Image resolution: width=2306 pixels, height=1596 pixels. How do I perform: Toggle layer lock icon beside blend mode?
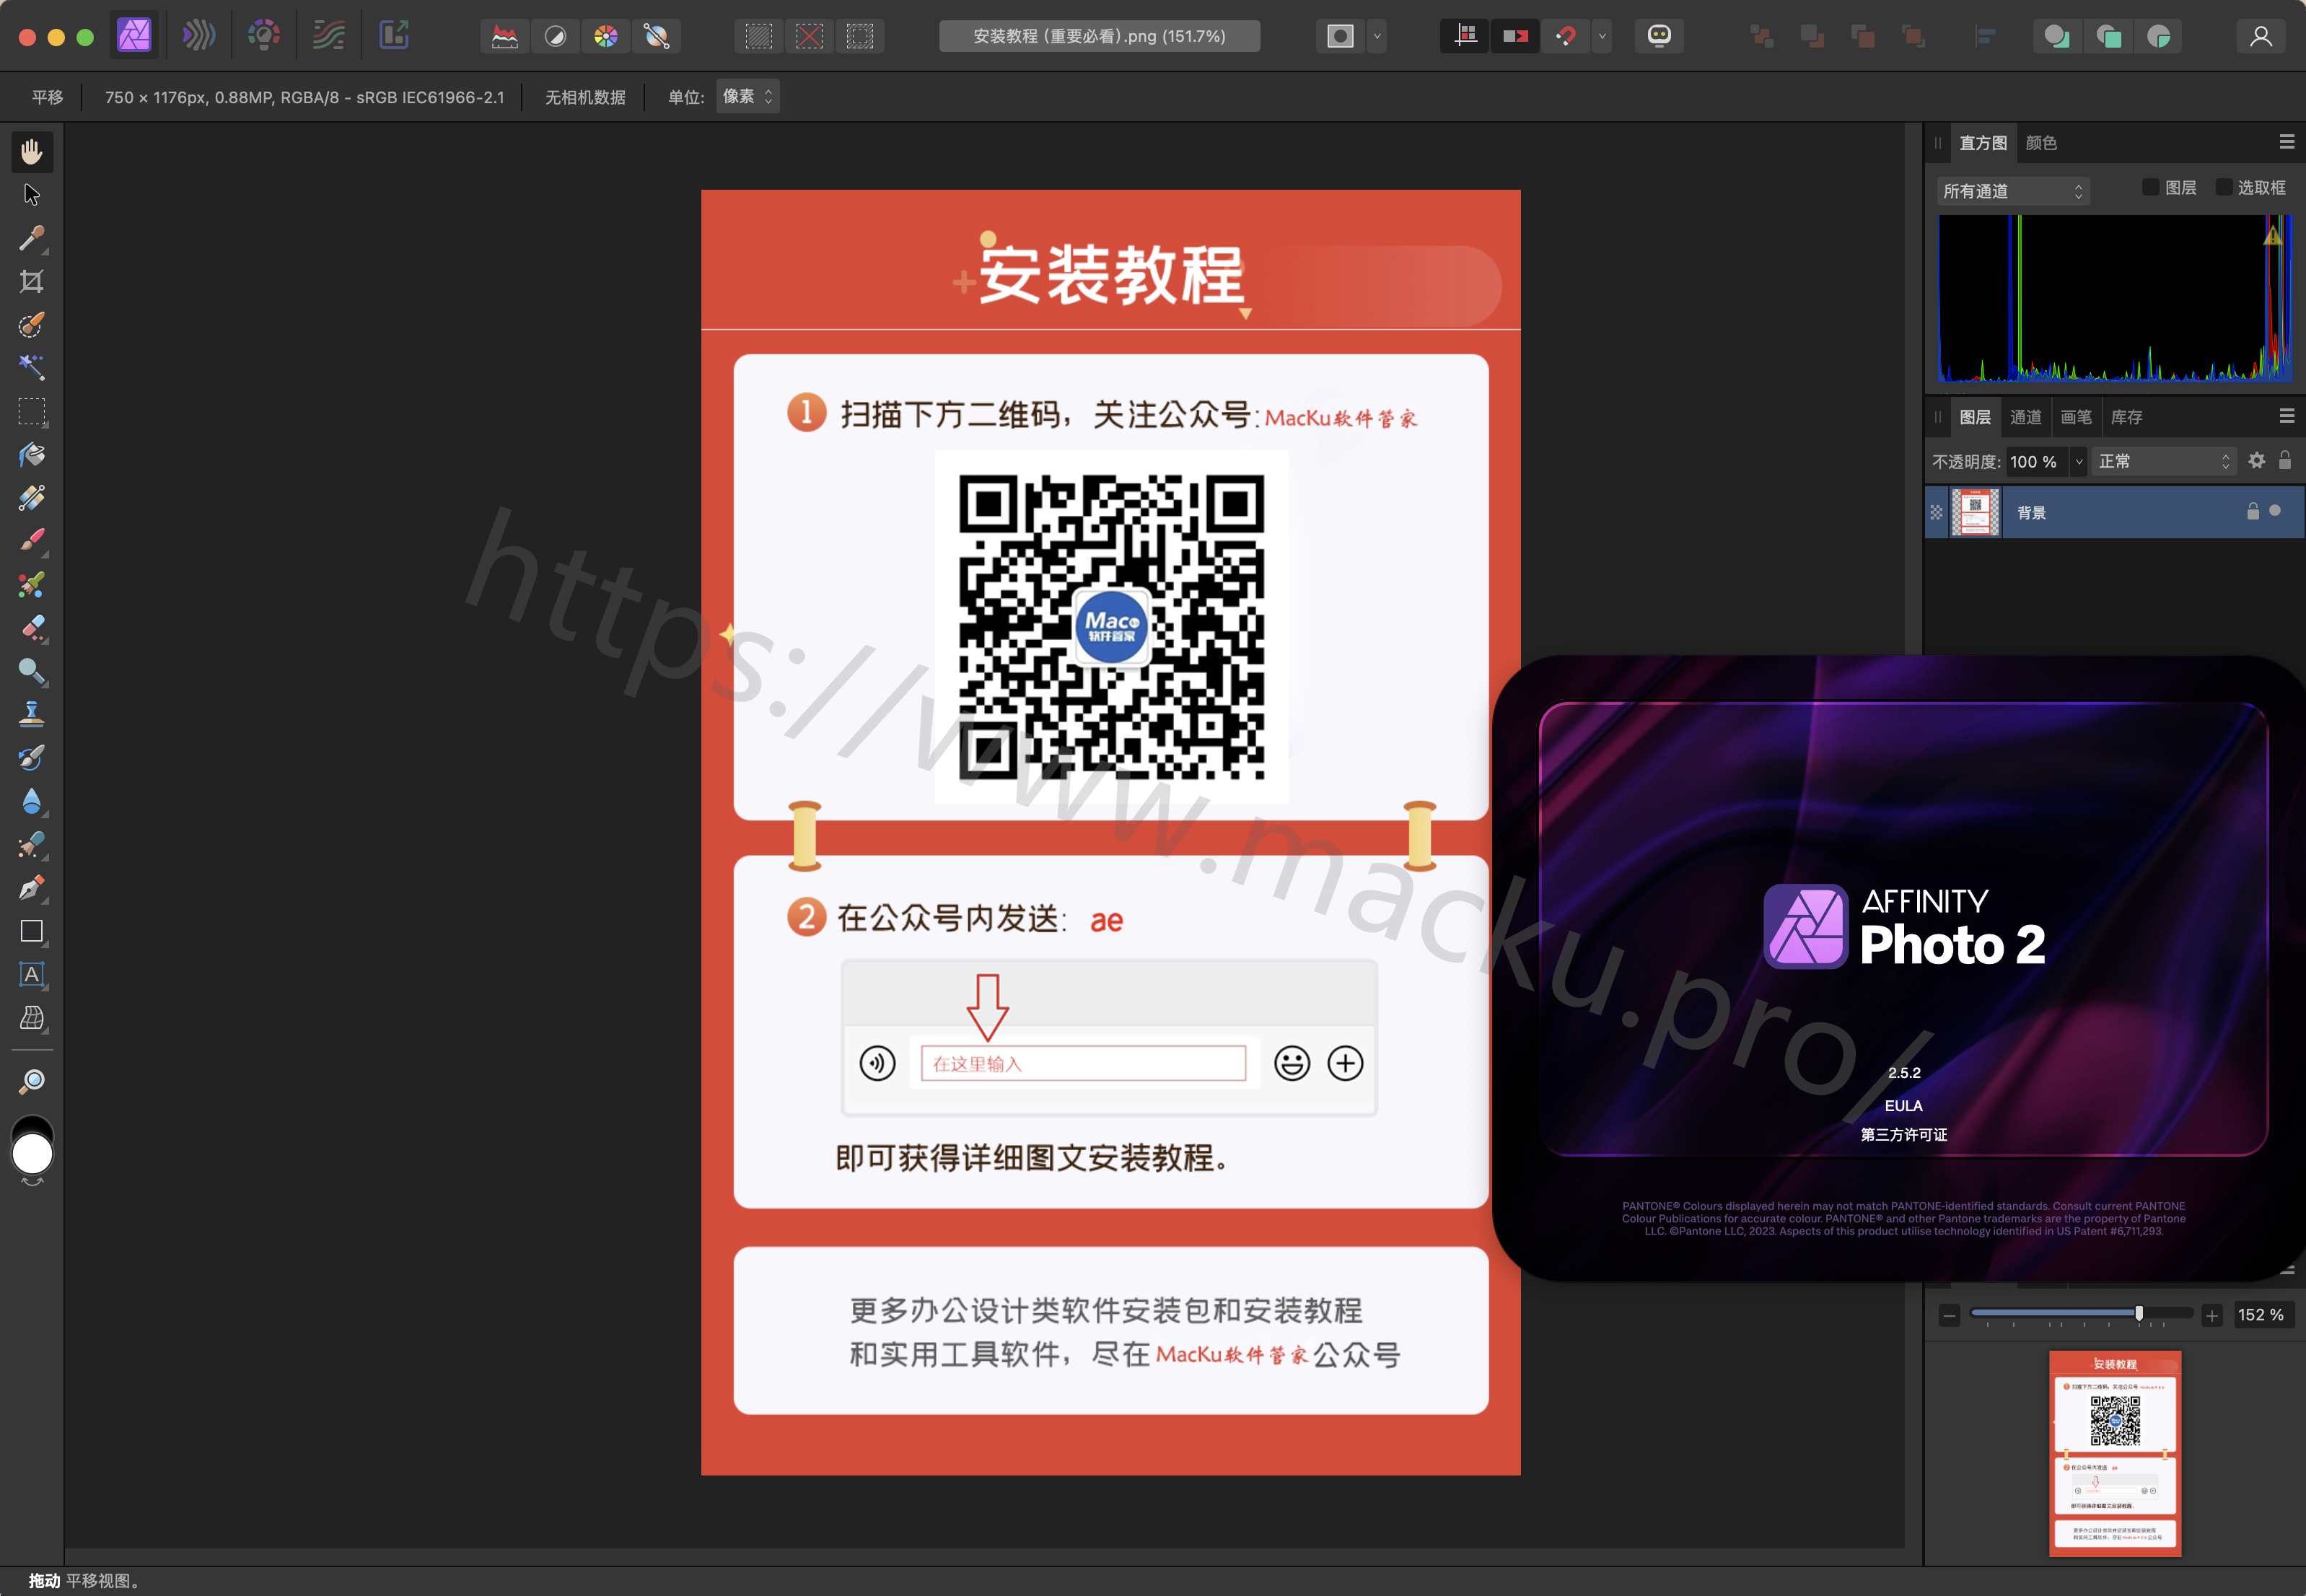coord(2285,460)
